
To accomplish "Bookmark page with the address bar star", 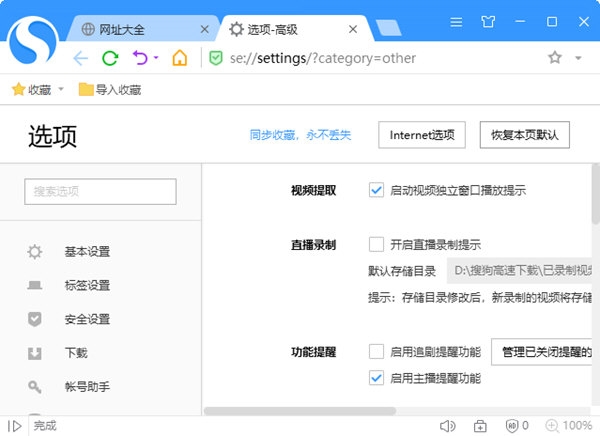I will 555,58.
